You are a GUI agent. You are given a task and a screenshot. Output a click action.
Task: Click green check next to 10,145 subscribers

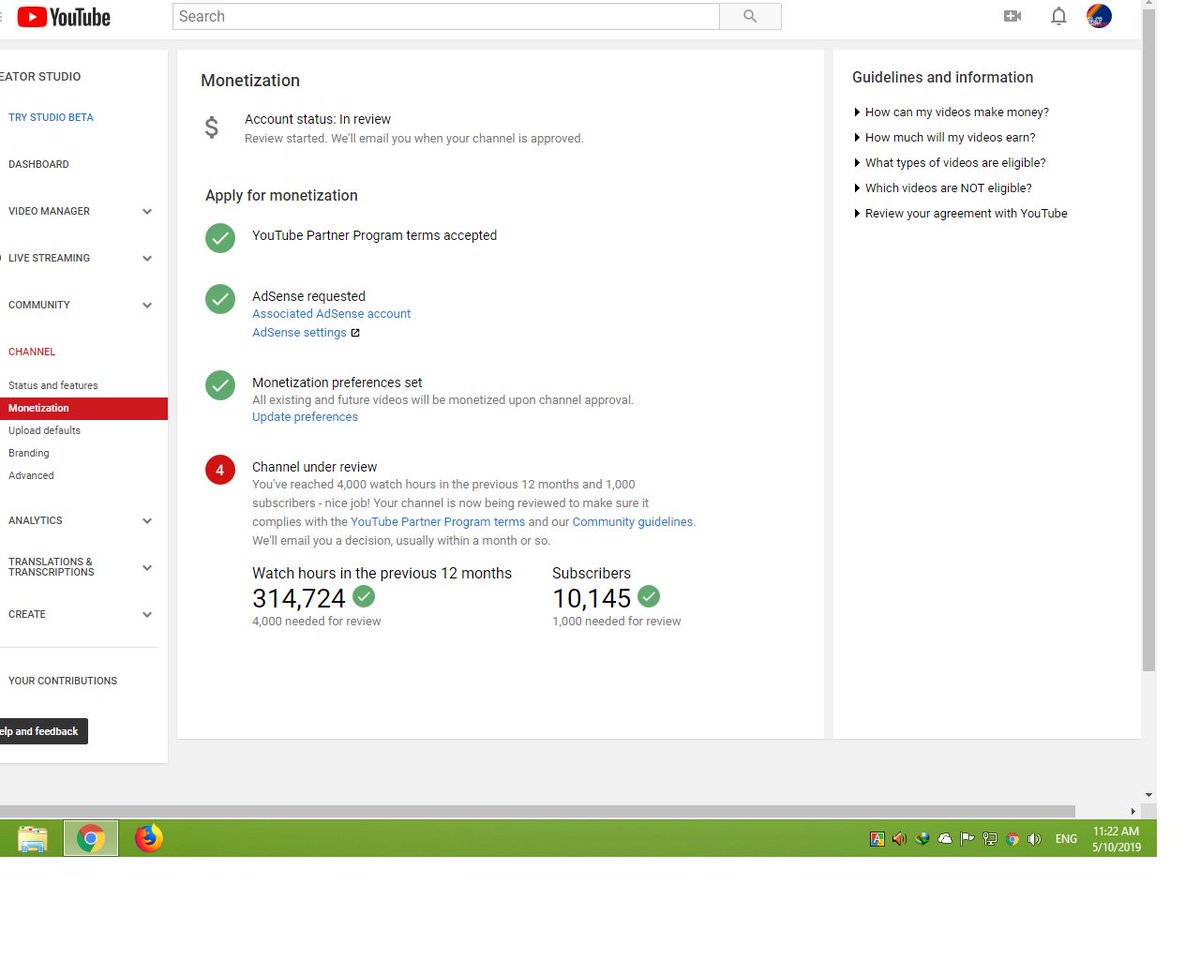649,597
